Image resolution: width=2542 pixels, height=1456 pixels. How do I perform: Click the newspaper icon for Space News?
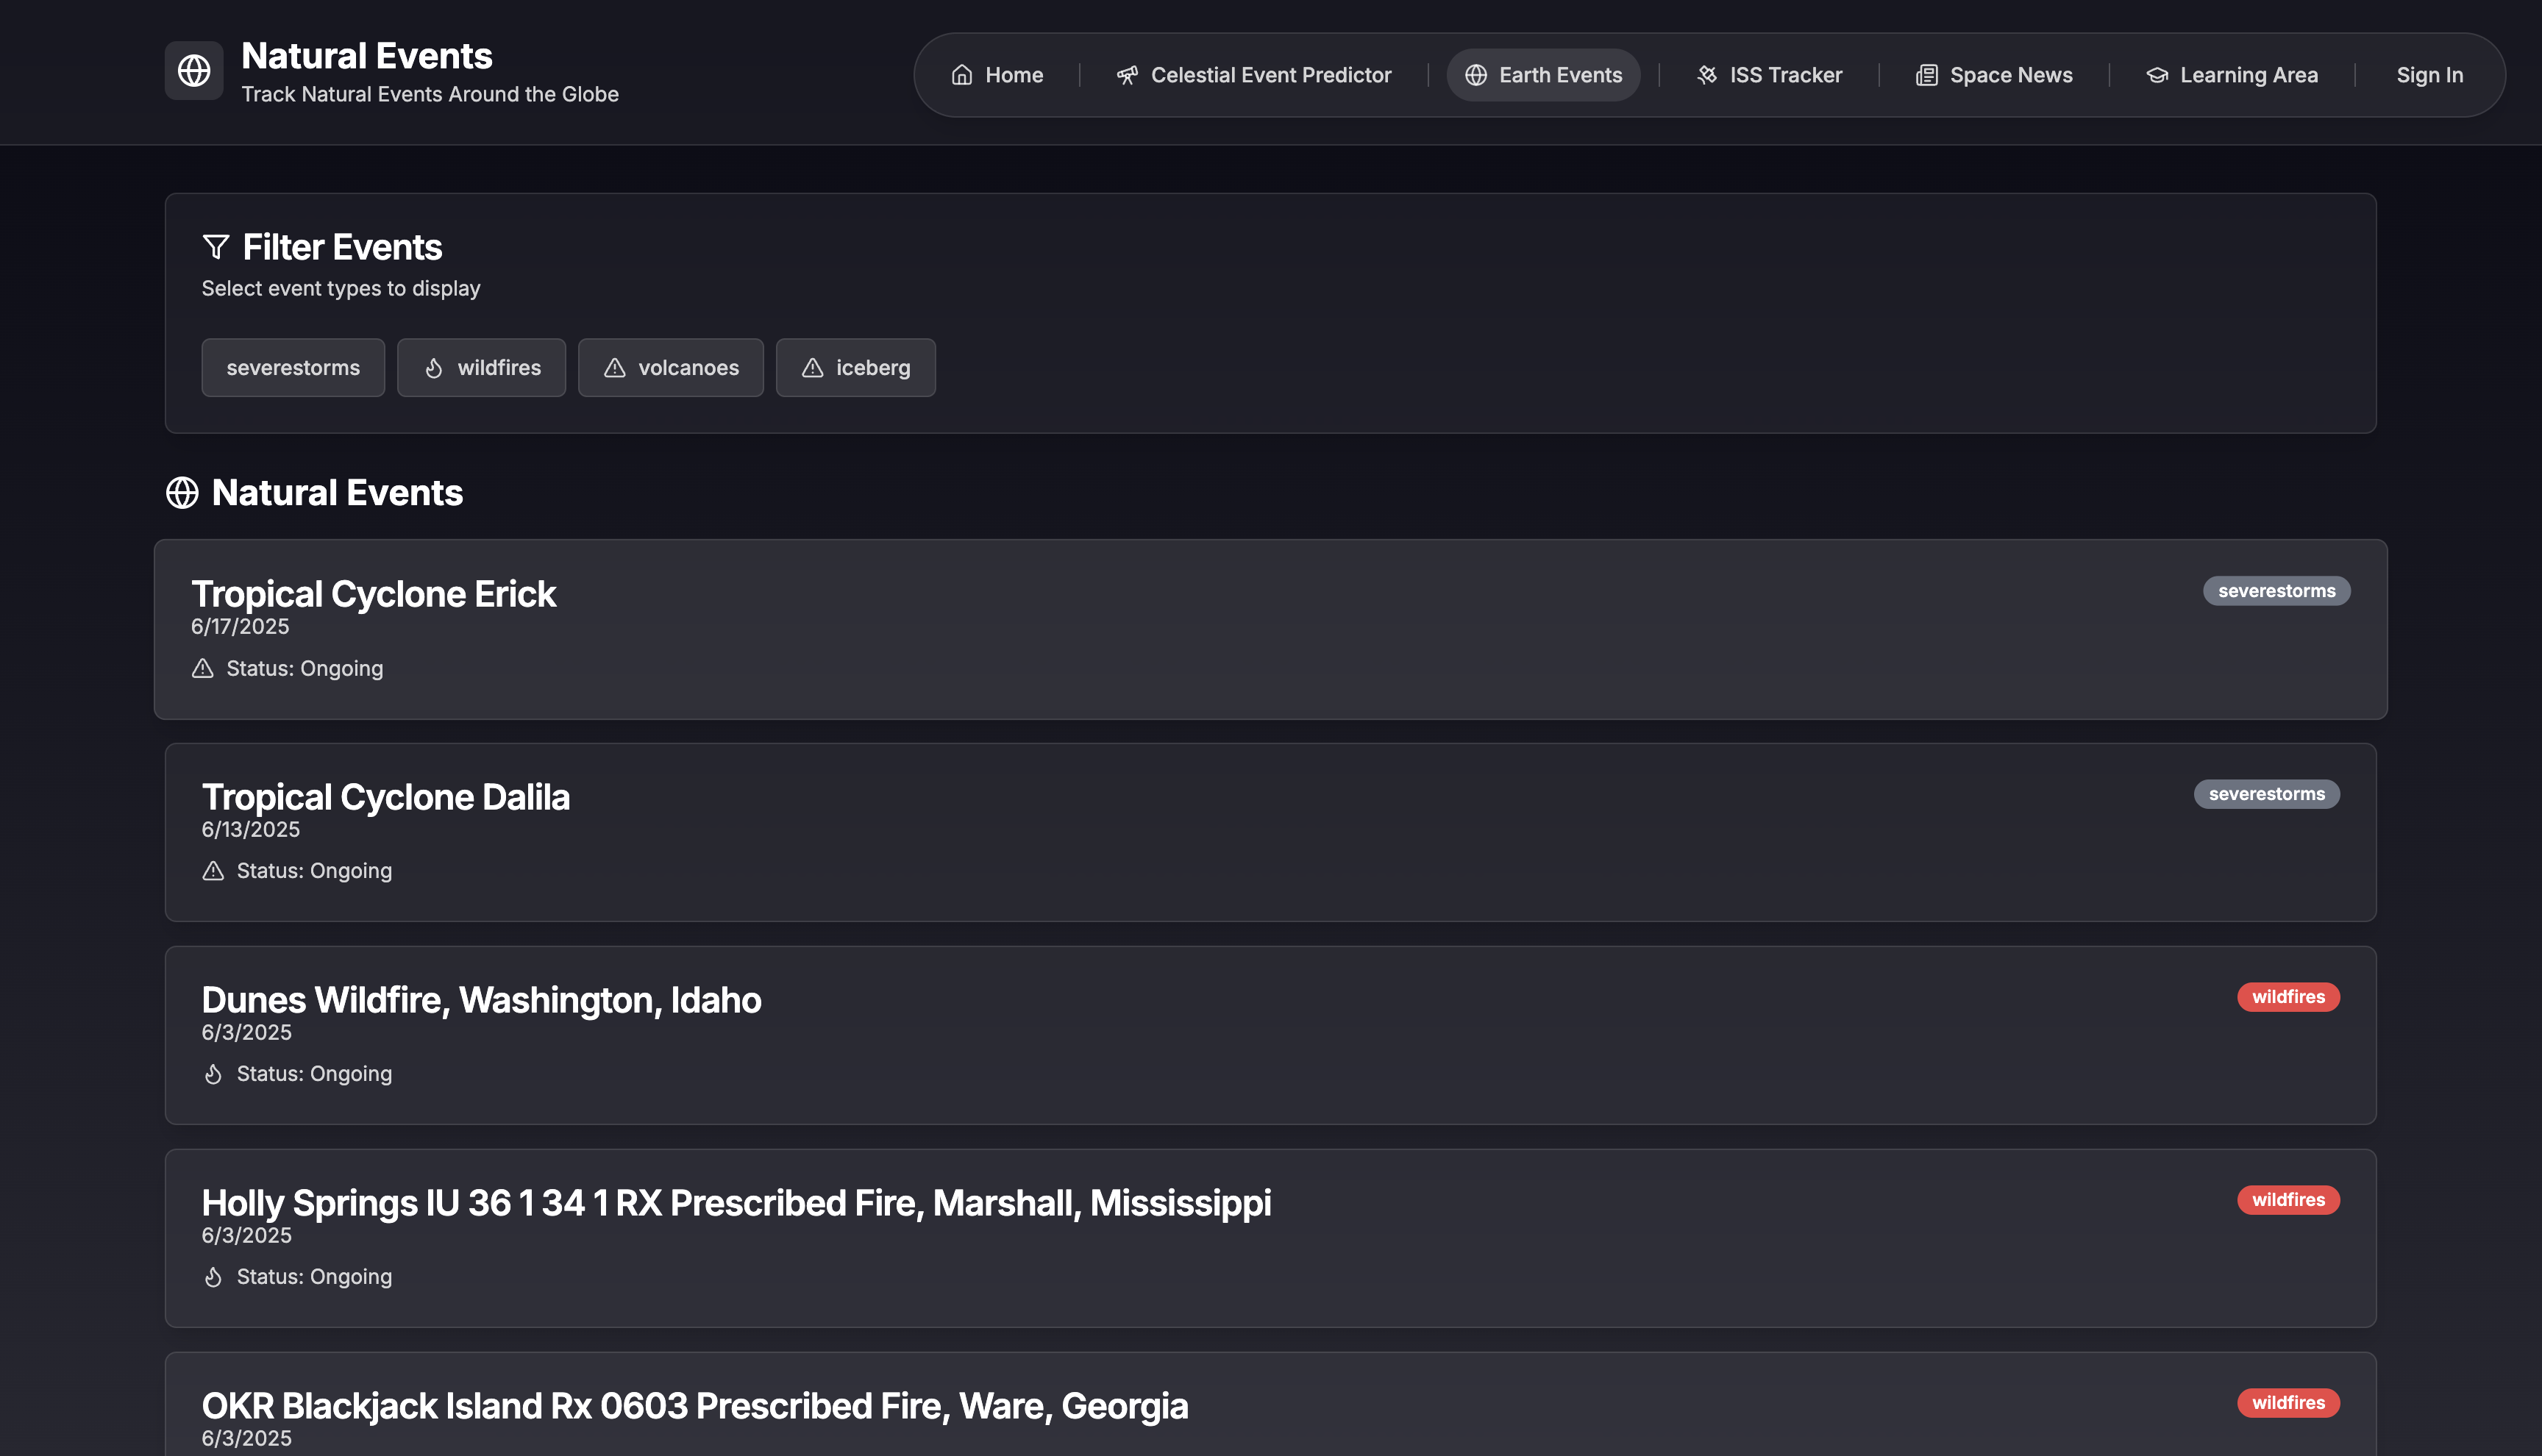[x=1926, y=75]
